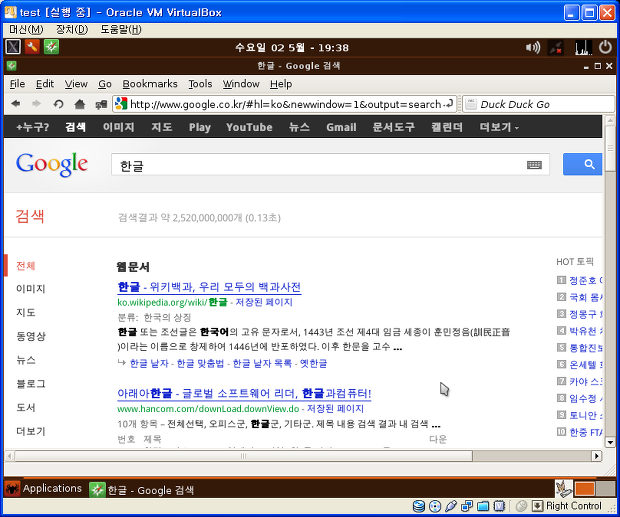
Task: Click the blue magnifier search button
Action: (x=582, y=164)
